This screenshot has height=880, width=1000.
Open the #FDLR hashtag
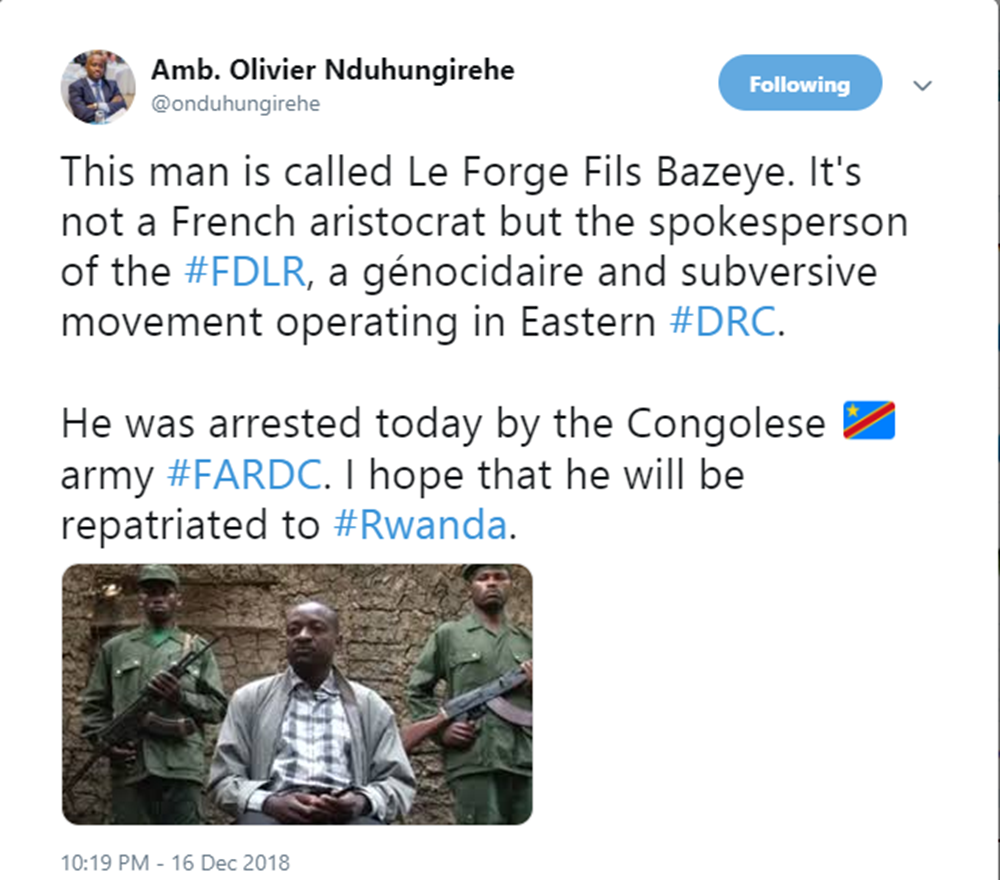pyautogui.click(x=245, y=273)
